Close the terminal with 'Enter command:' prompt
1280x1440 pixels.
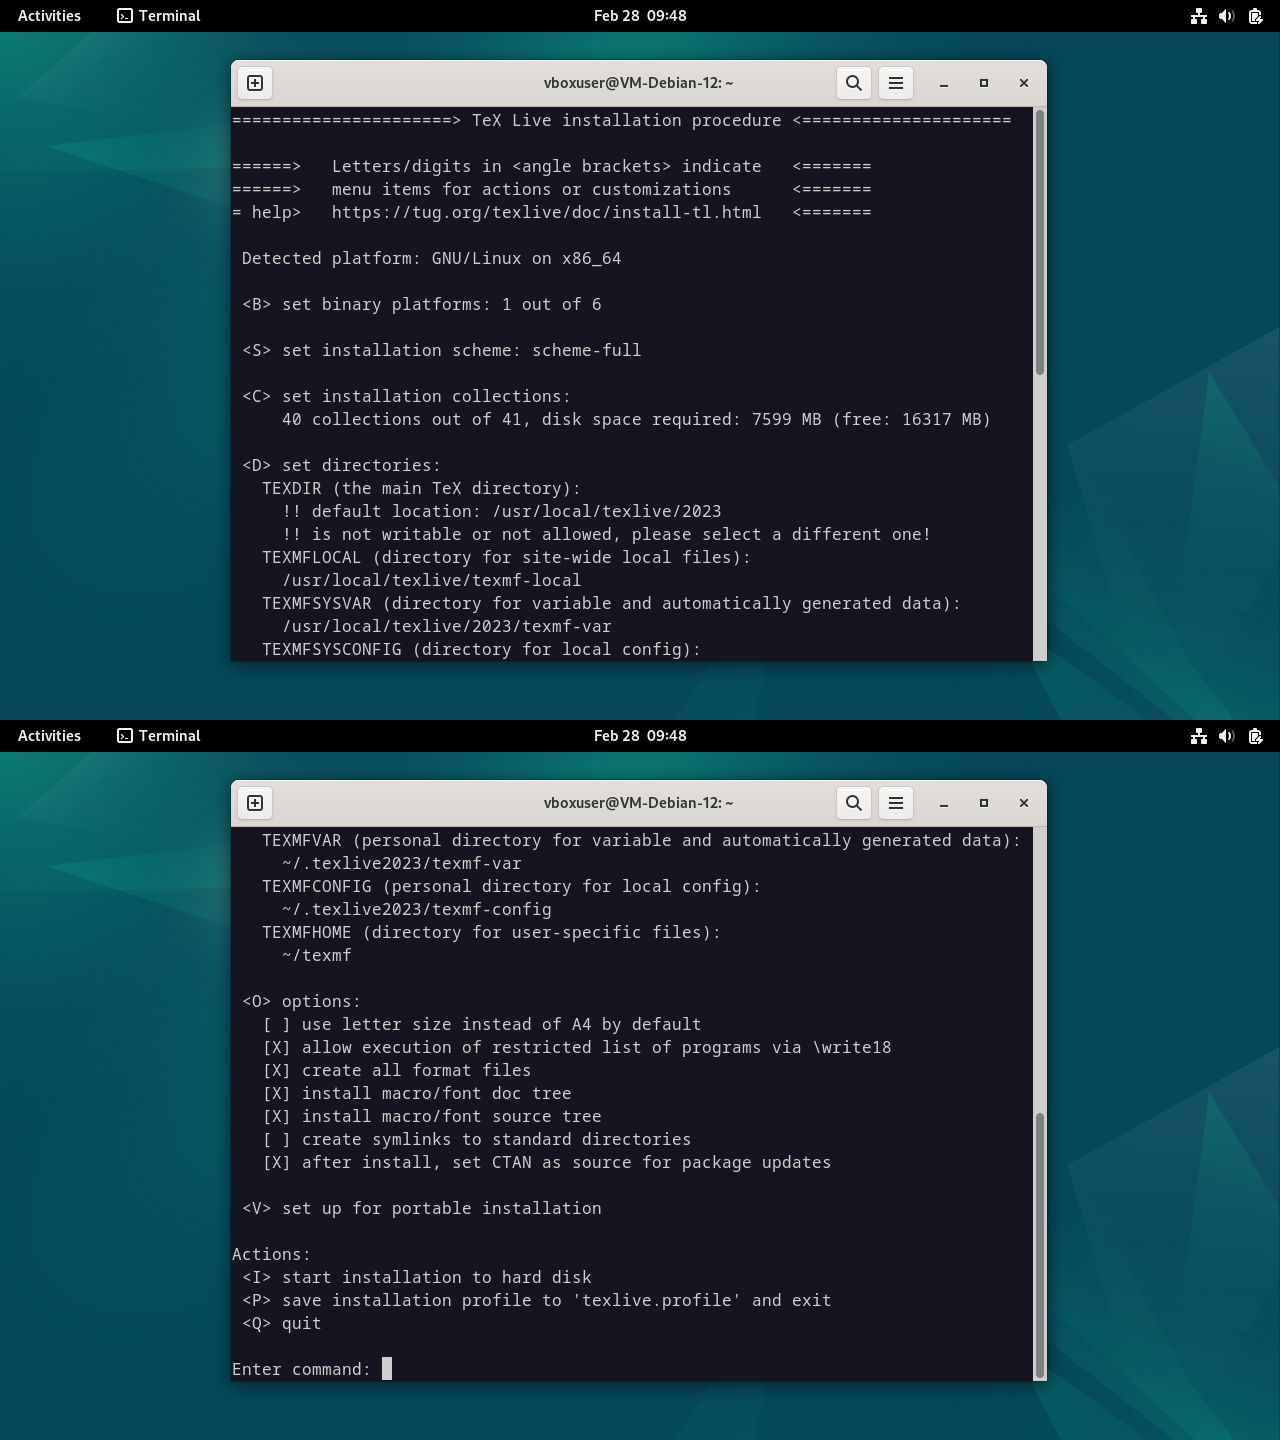pyautogui.click(x=1024, y=803)
